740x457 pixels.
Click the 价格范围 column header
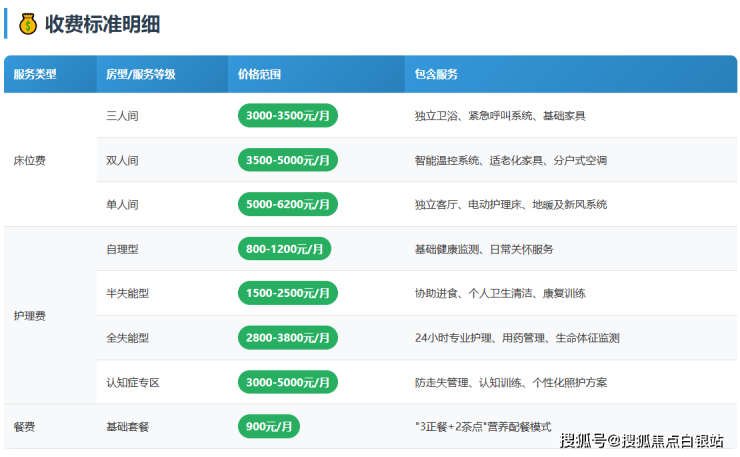click(259, 74)
